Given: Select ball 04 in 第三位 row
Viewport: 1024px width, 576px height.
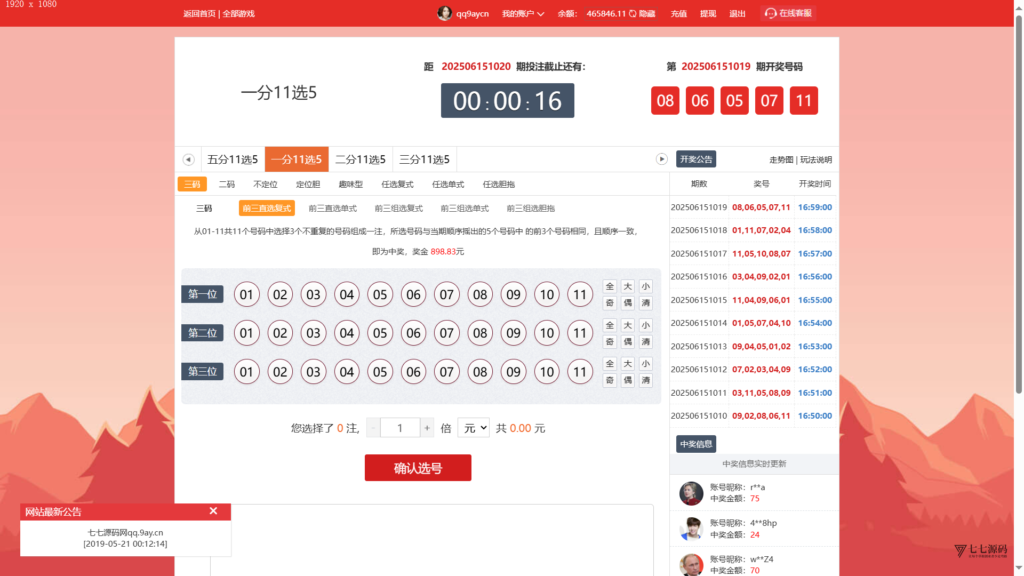Looking at the screenshot, I should pos(346,372).
